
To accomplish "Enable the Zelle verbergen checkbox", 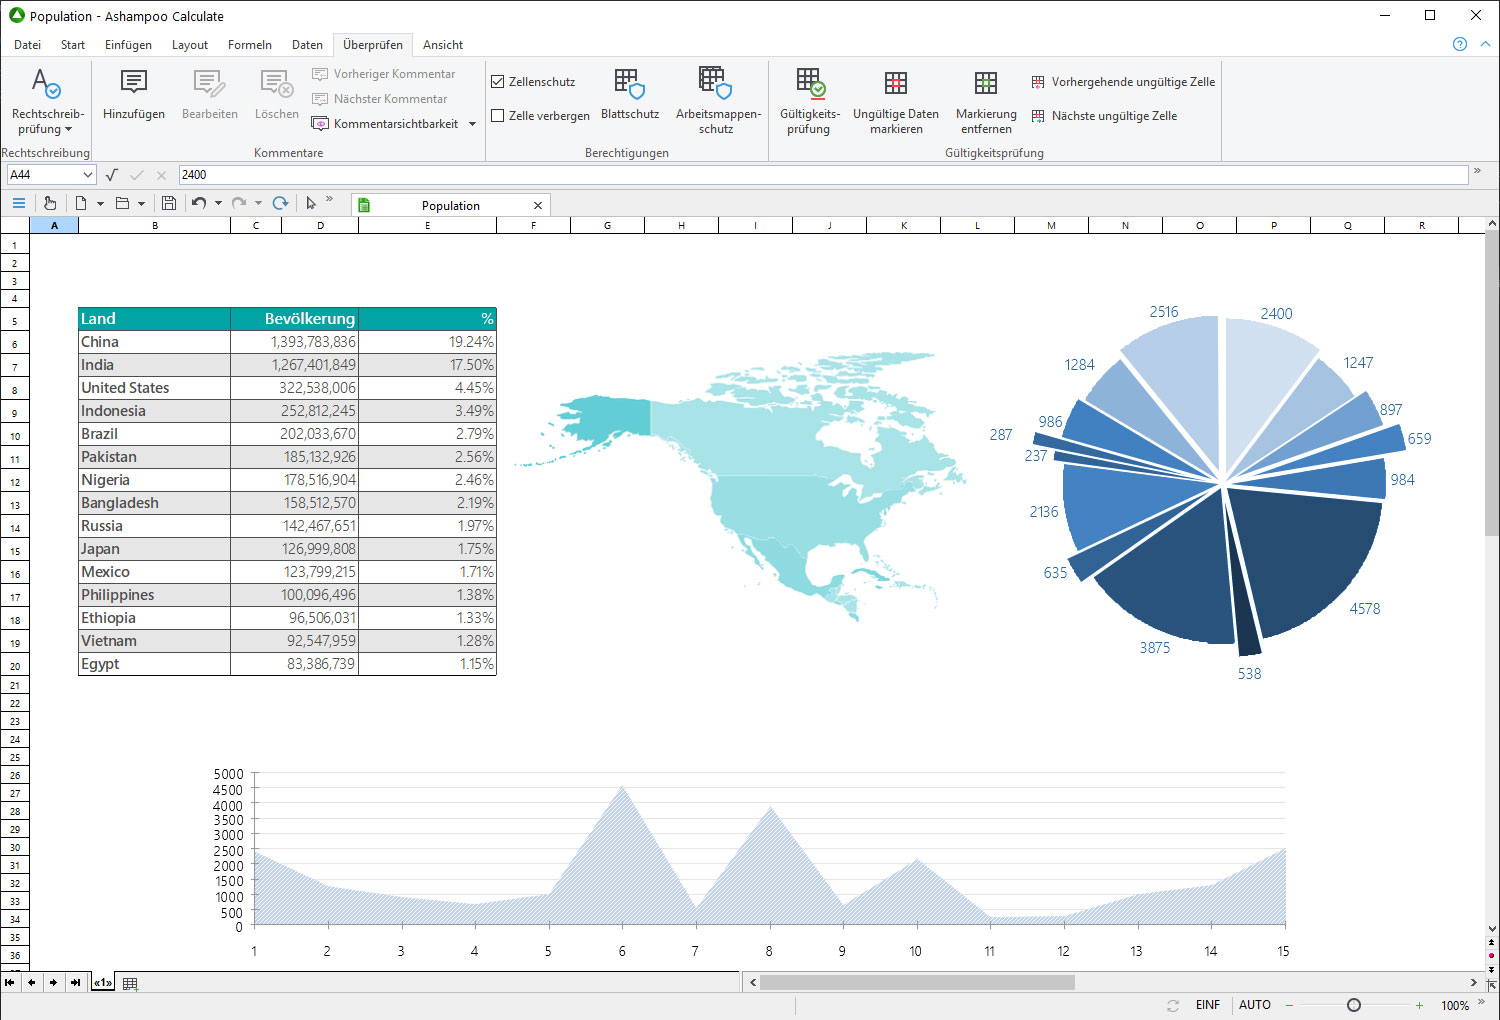I will click(x=498, y=116).
